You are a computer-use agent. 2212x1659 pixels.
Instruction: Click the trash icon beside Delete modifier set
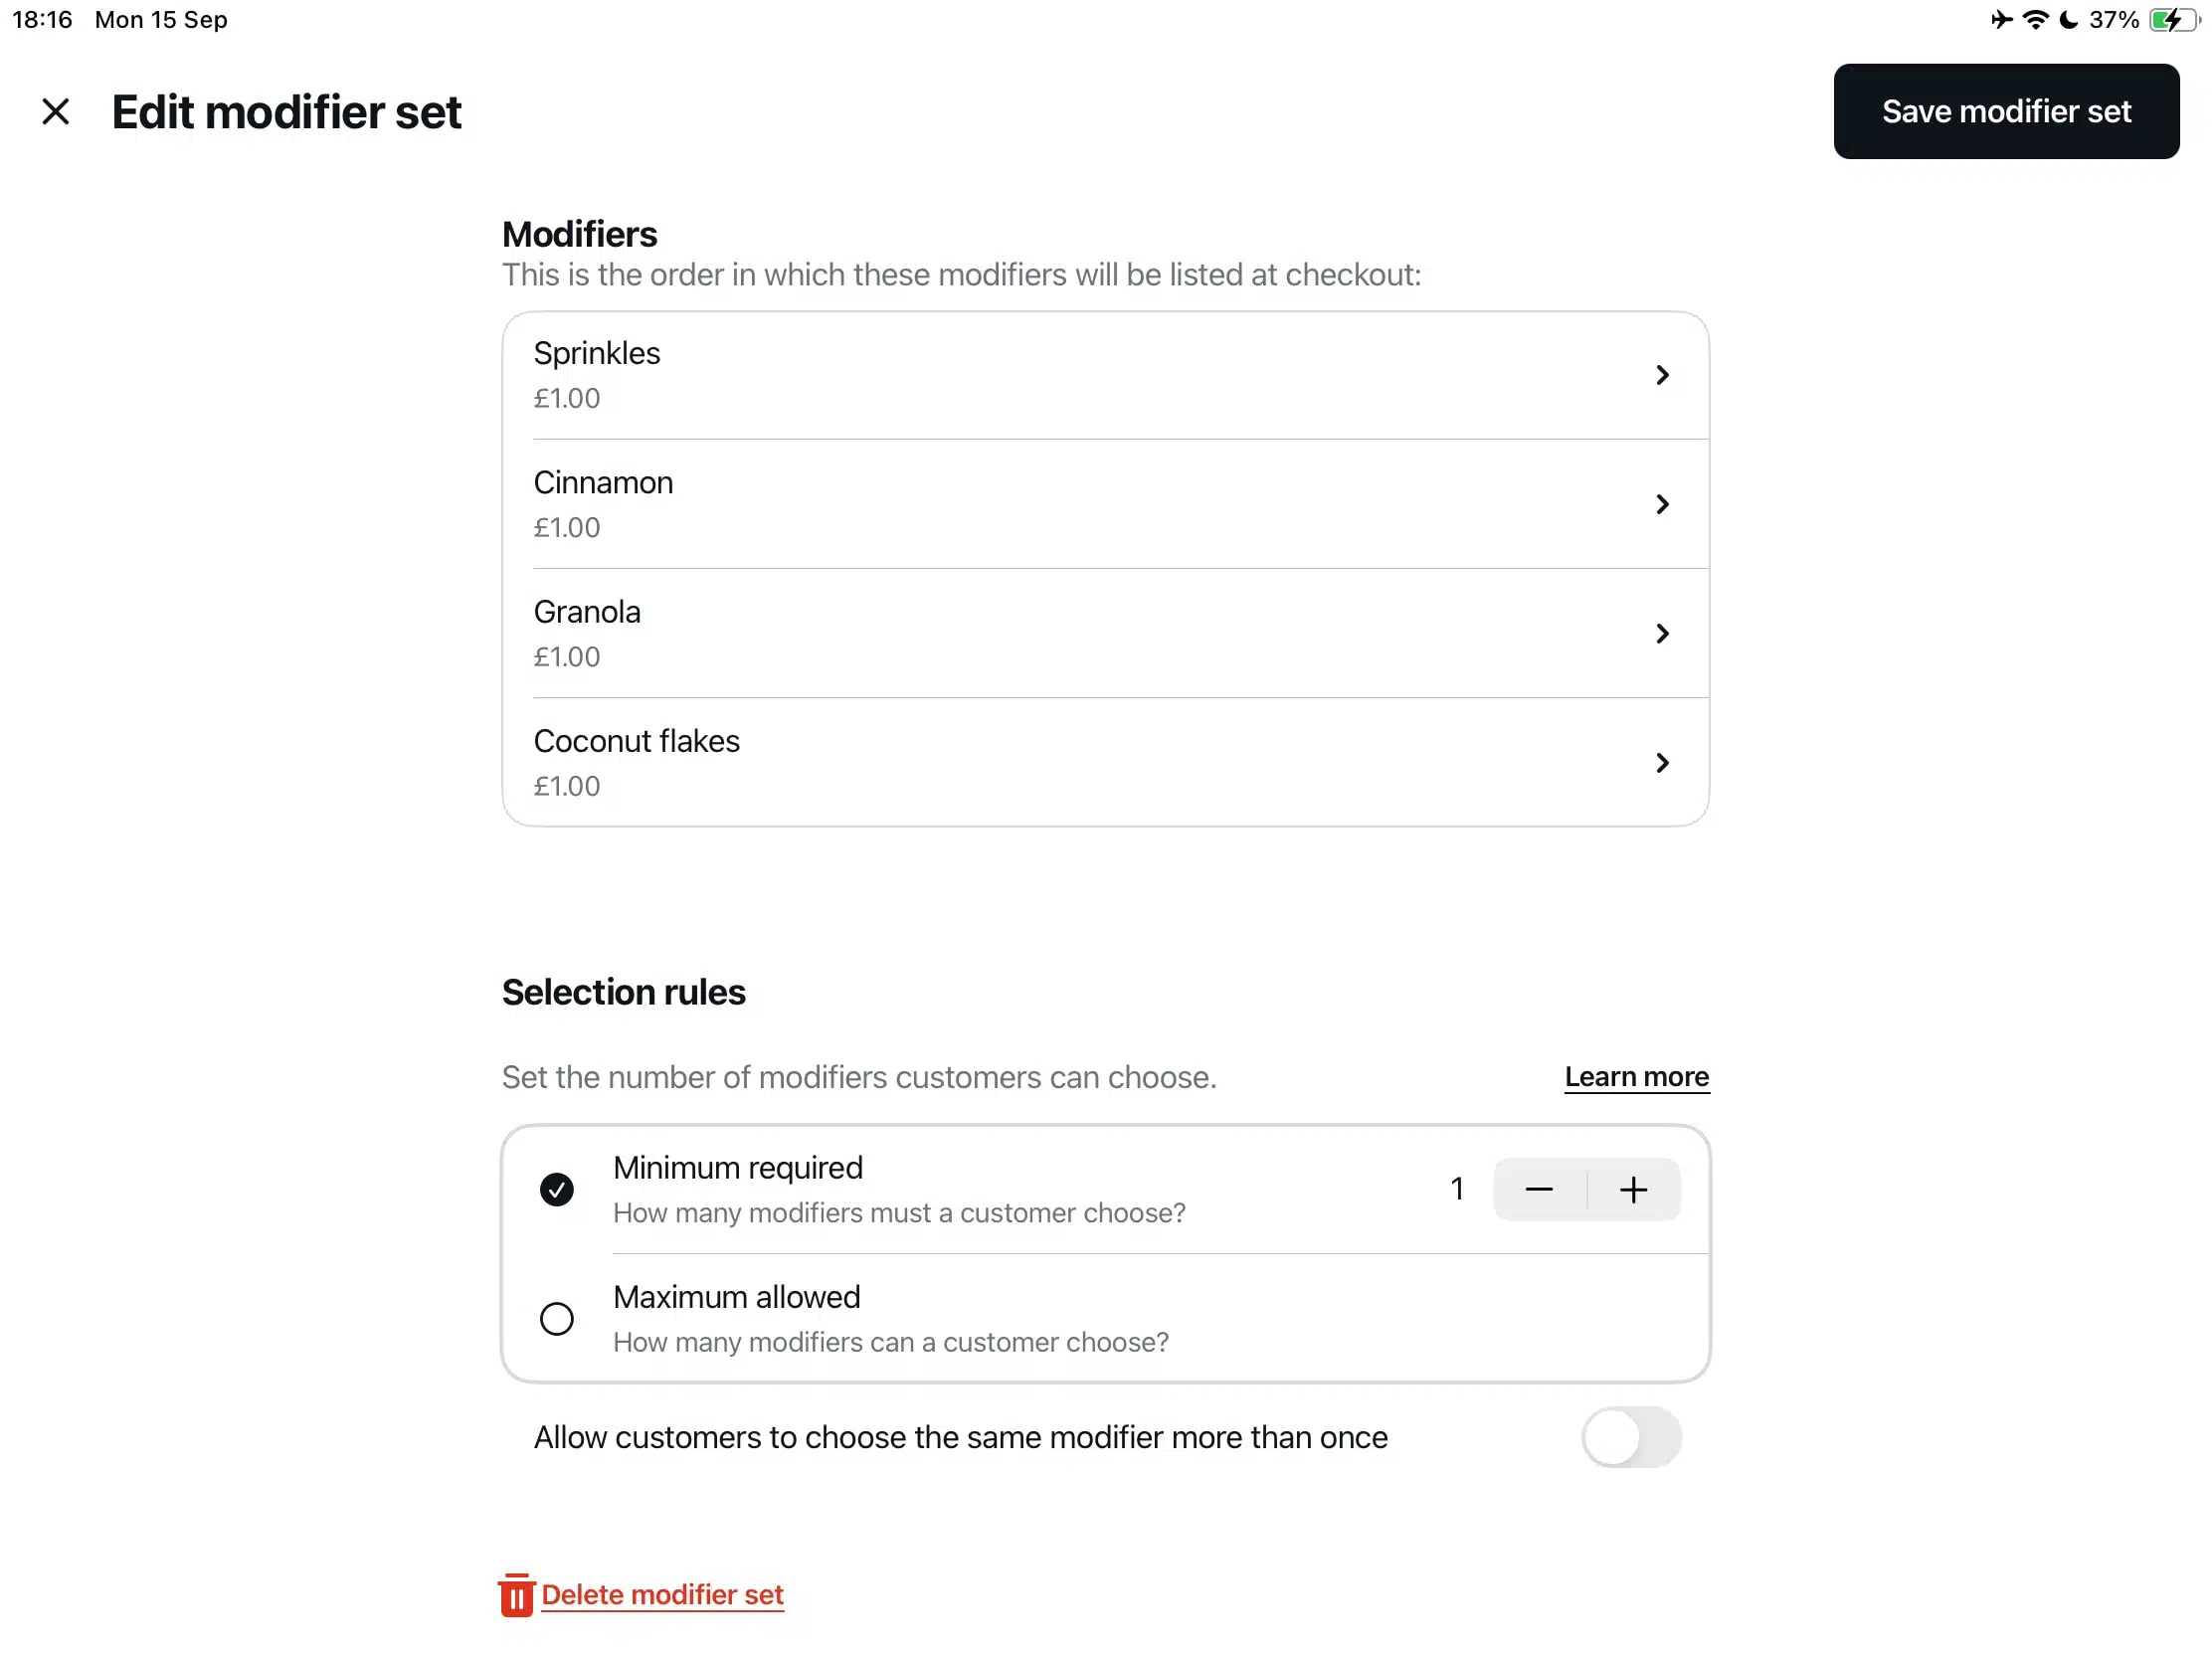tap(516, 1595)
